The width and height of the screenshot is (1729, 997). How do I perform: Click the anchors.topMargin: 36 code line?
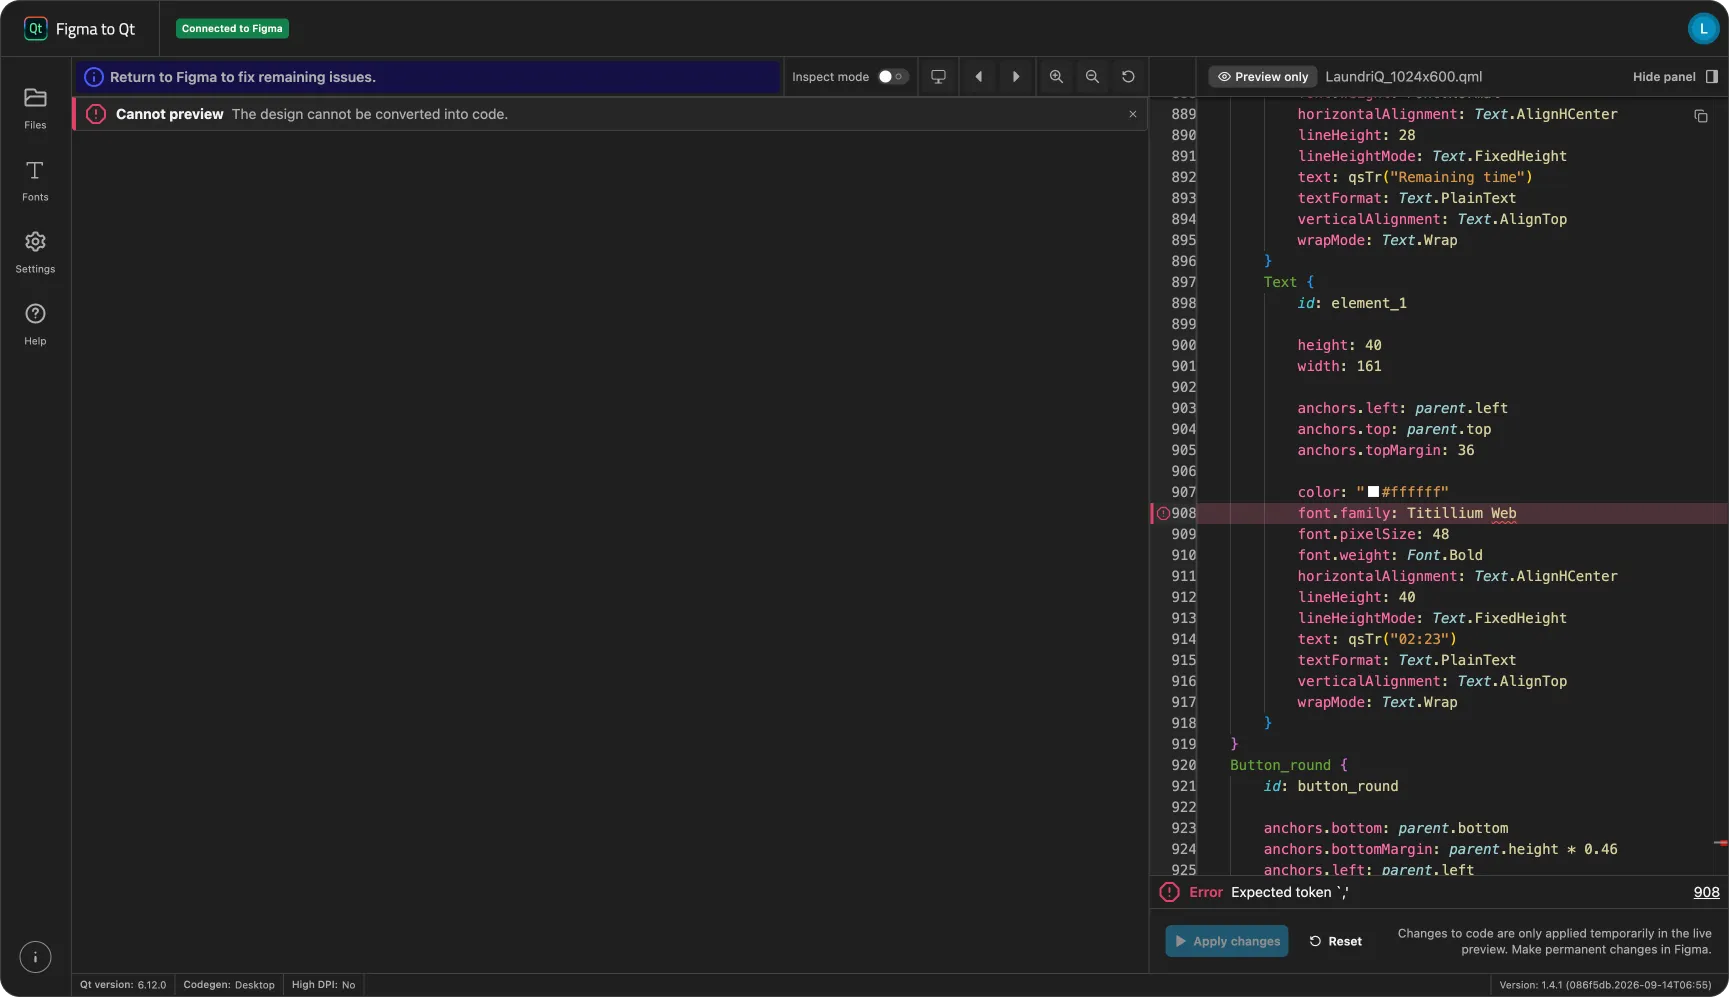1385,450
